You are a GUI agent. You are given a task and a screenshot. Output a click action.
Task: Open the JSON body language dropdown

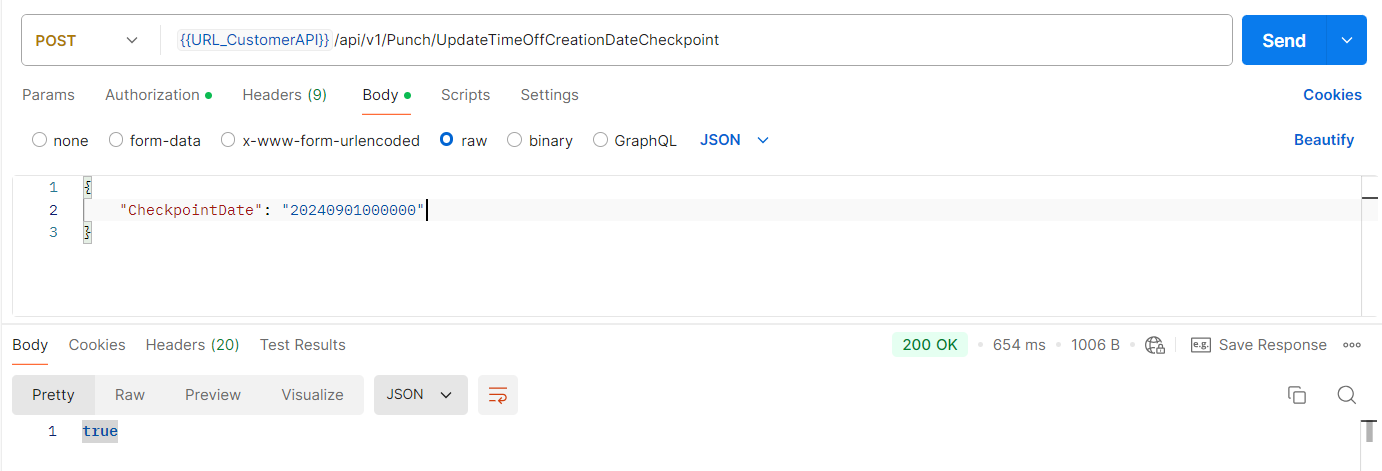pyautogui.click(x=734, y=140)
